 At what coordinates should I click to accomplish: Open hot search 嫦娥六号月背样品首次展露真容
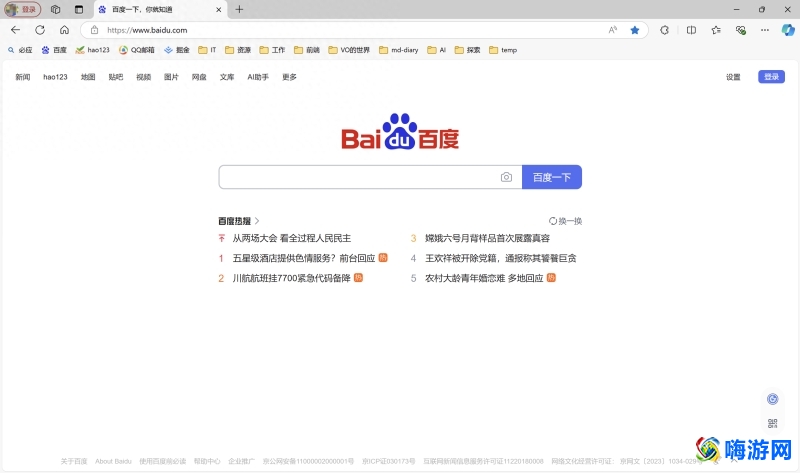pos(487,238)
